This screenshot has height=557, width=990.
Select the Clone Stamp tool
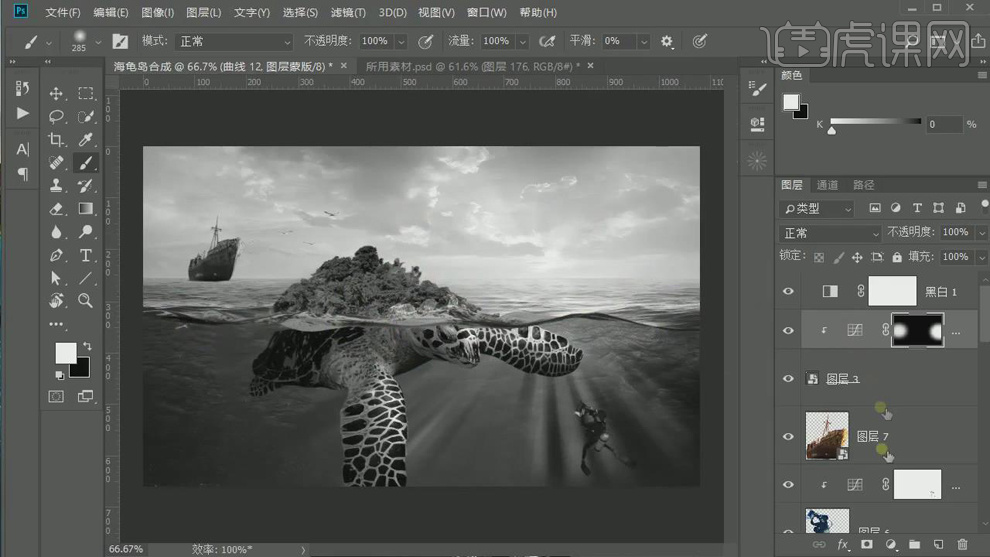pyautogui.click(x=56, y=185)
